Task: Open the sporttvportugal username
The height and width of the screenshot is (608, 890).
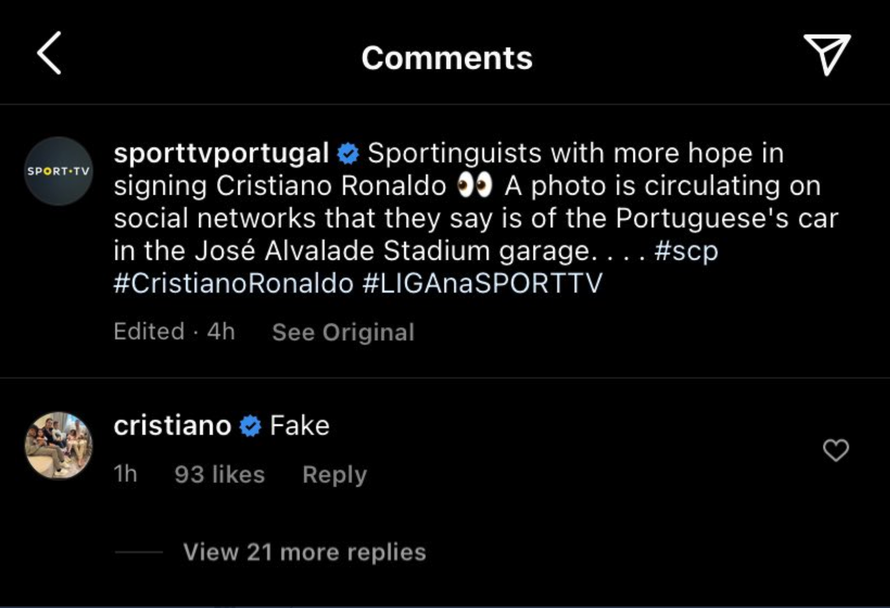Action: 221,154
